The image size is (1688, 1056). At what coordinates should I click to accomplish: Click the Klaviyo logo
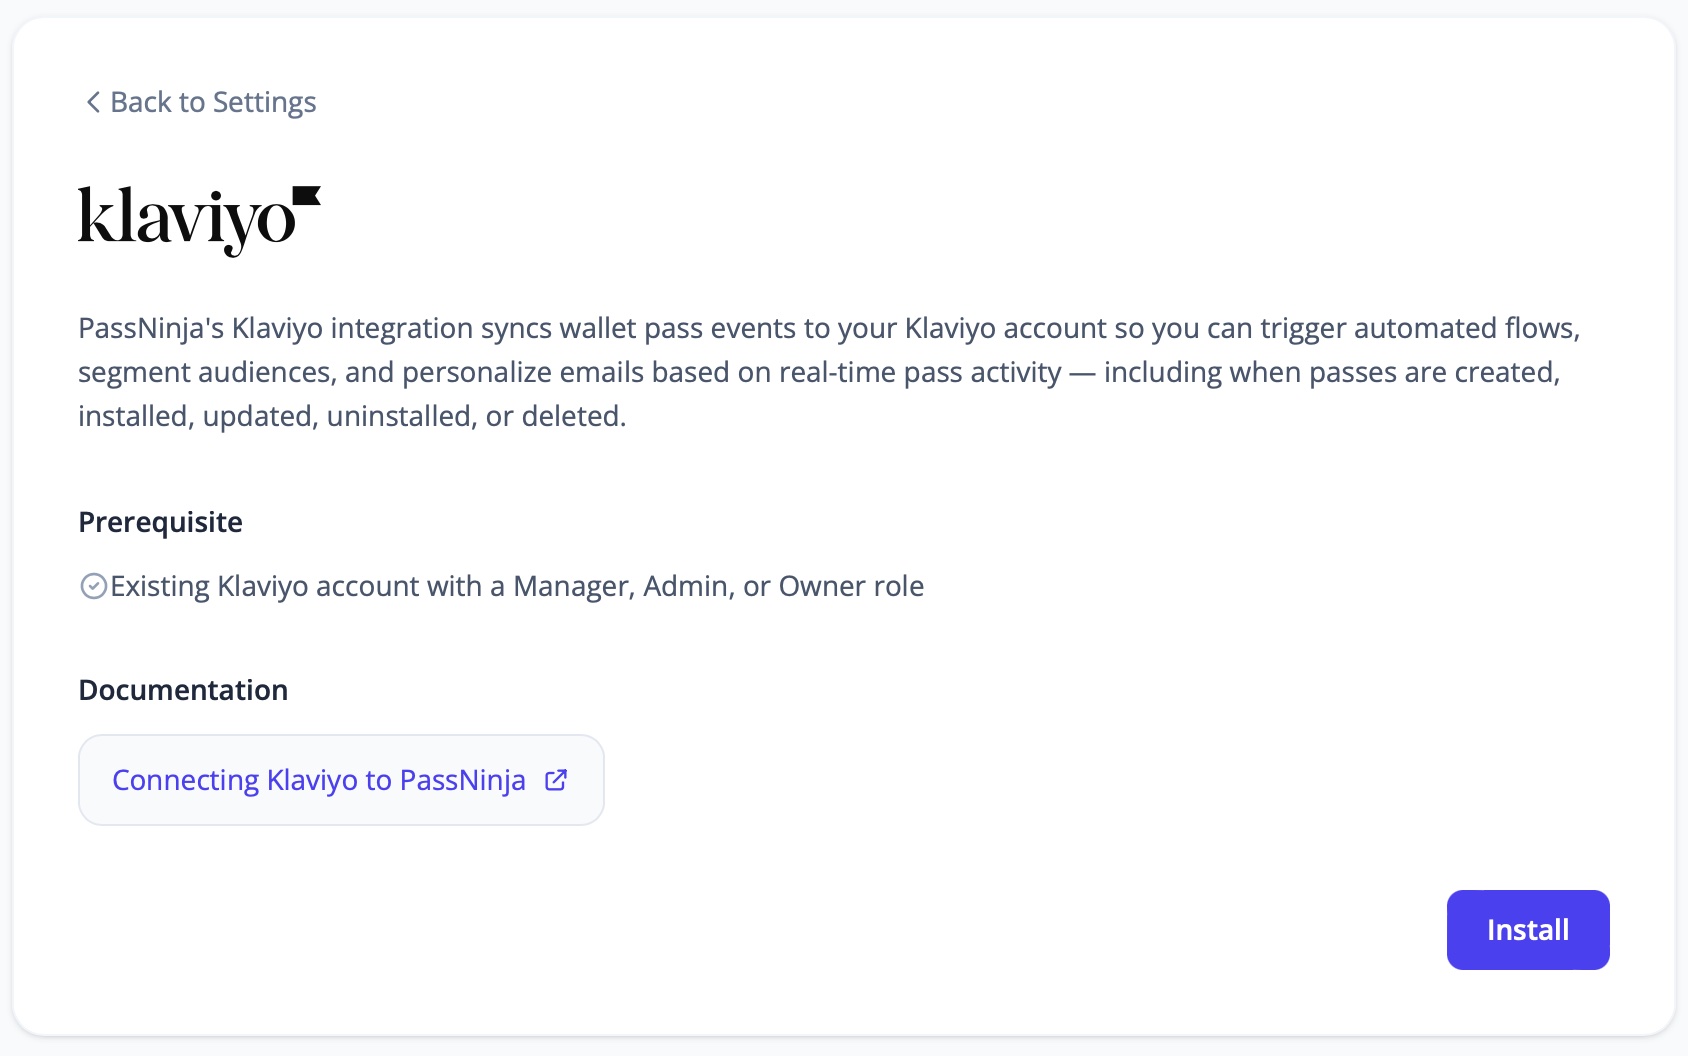pos(199,221)
